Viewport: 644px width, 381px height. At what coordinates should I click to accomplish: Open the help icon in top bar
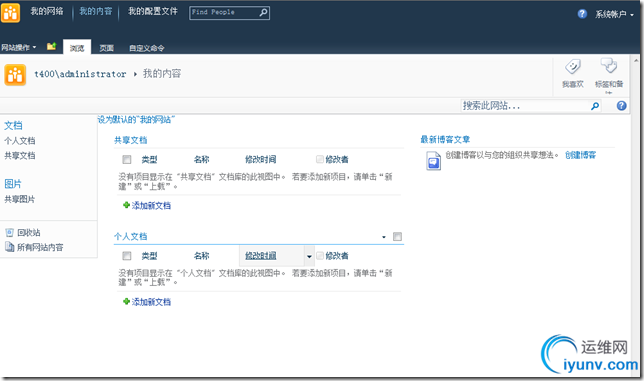click(582, 14)
